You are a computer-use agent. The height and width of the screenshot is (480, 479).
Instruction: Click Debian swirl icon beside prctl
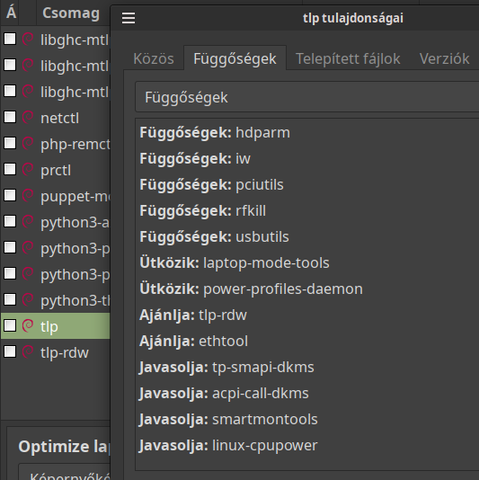(x=28, y=169)
